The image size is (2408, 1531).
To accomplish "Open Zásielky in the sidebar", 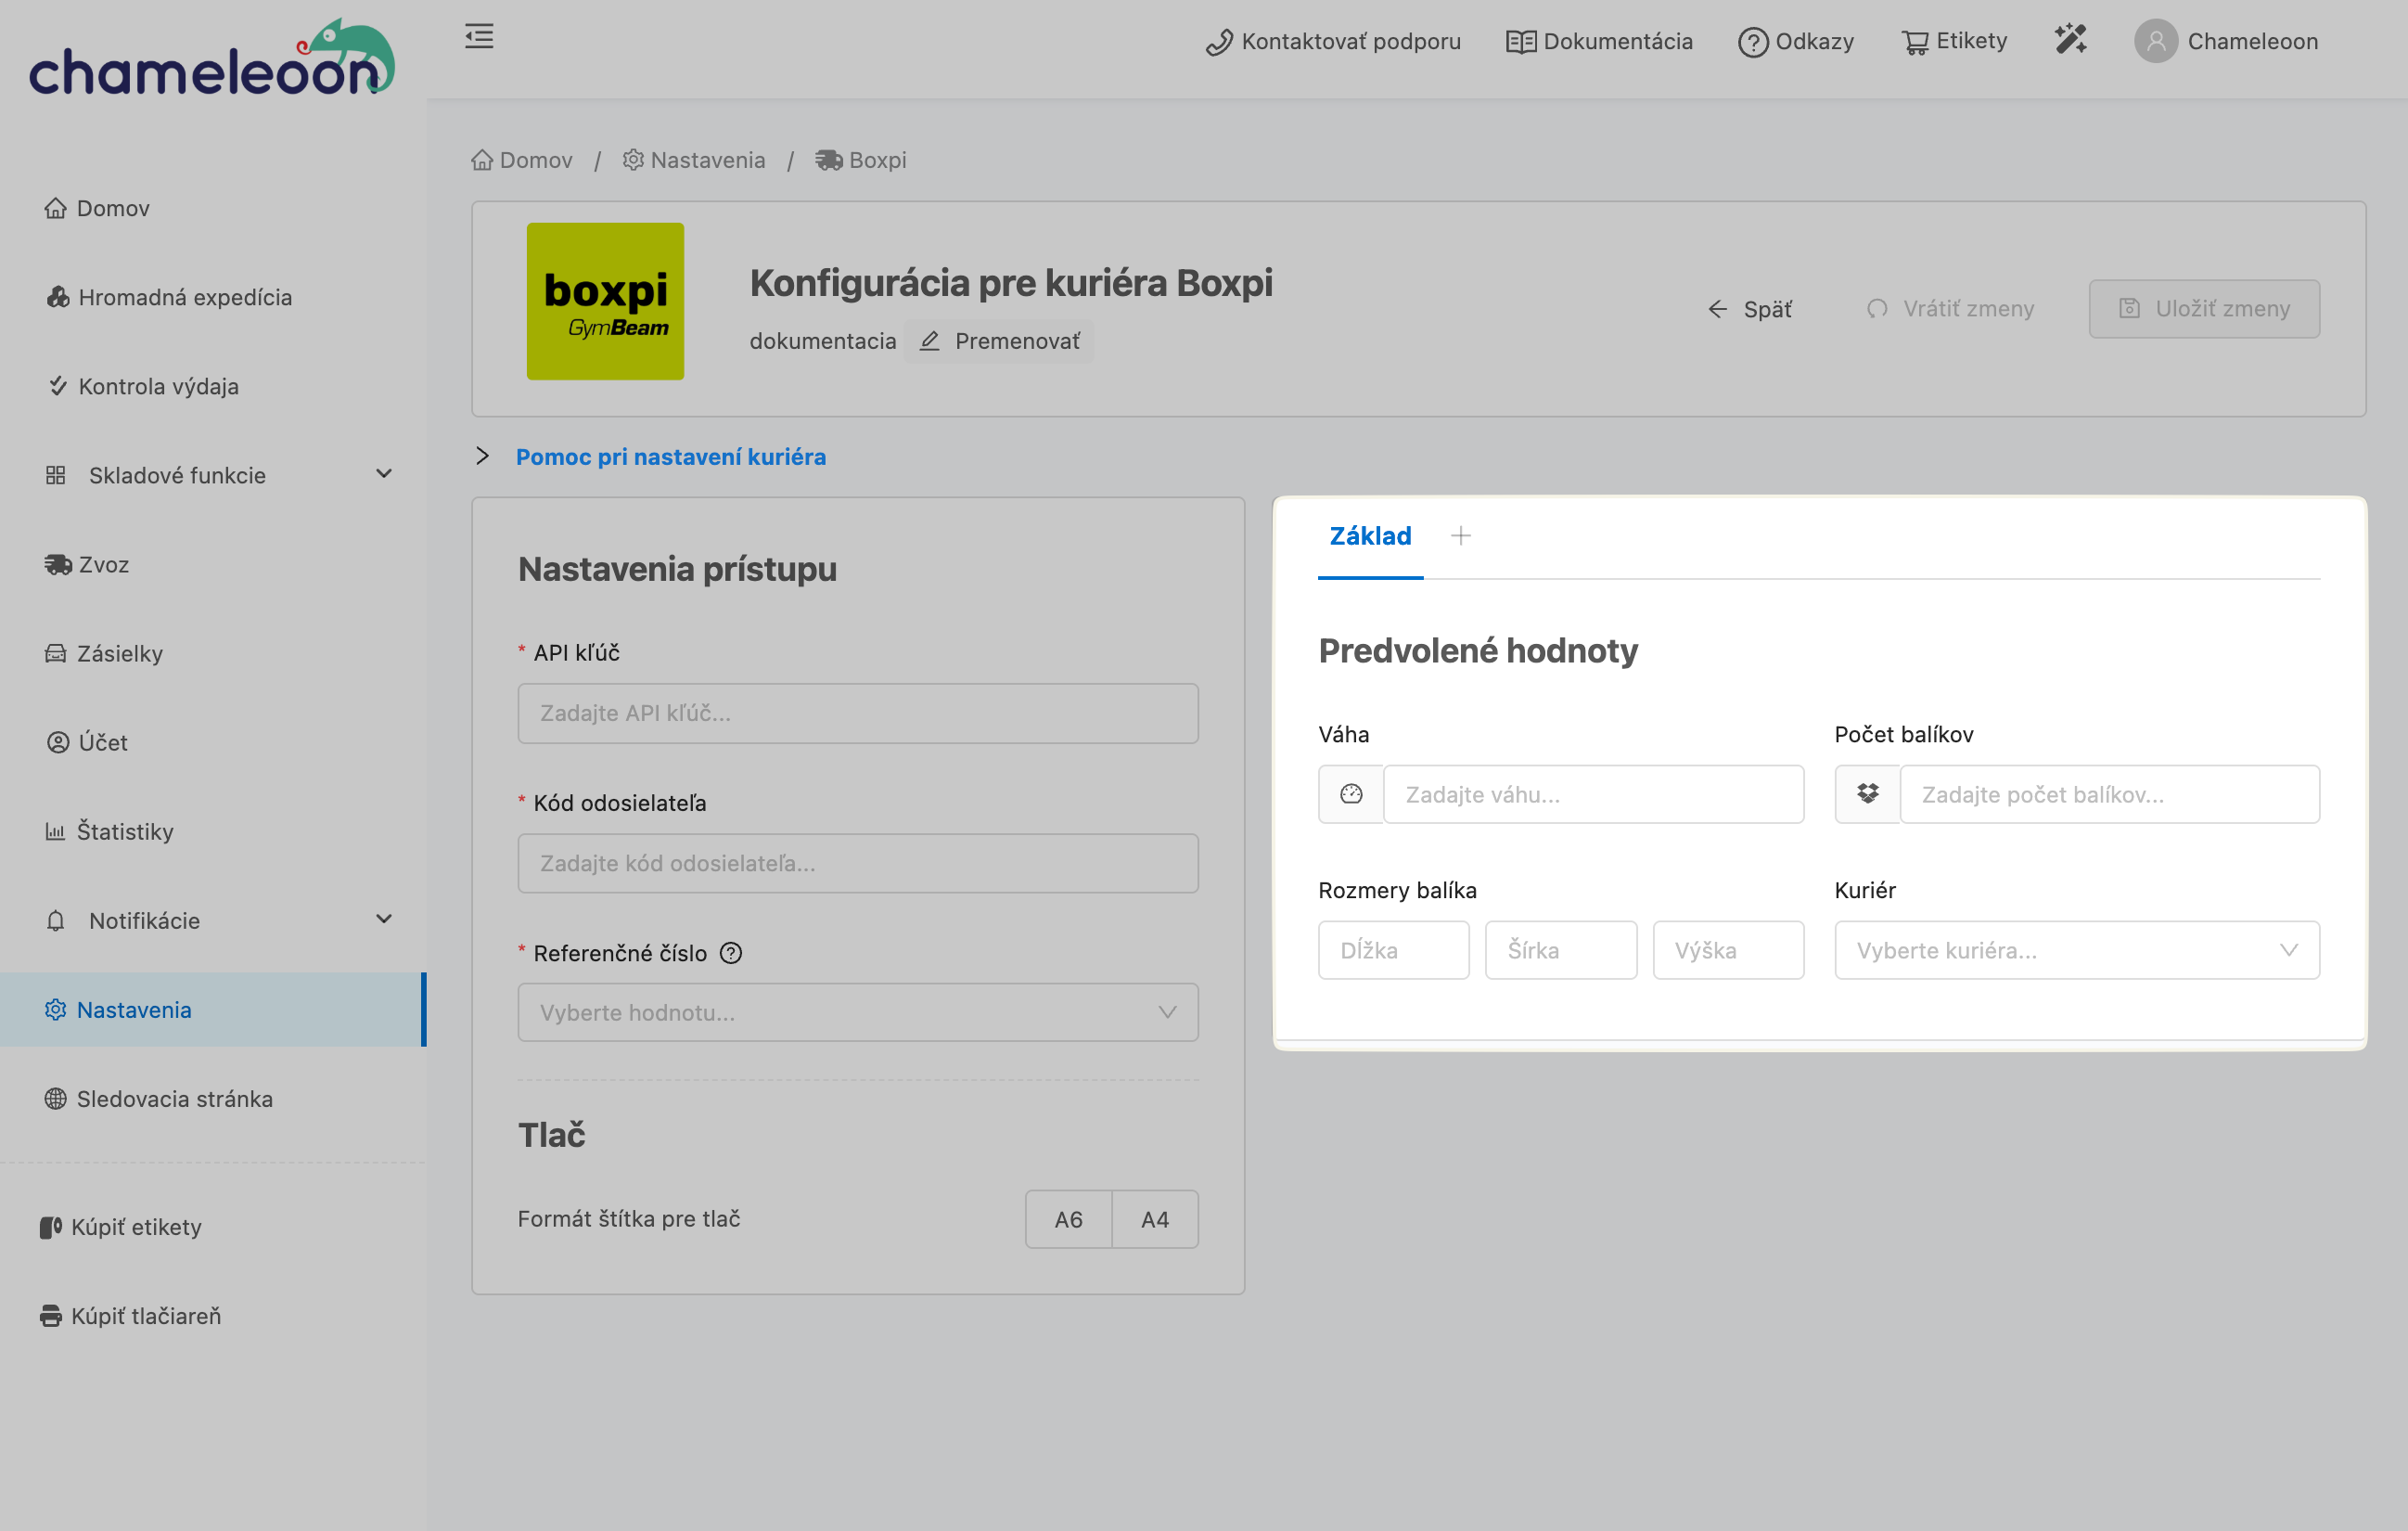I will coord(119,653).
